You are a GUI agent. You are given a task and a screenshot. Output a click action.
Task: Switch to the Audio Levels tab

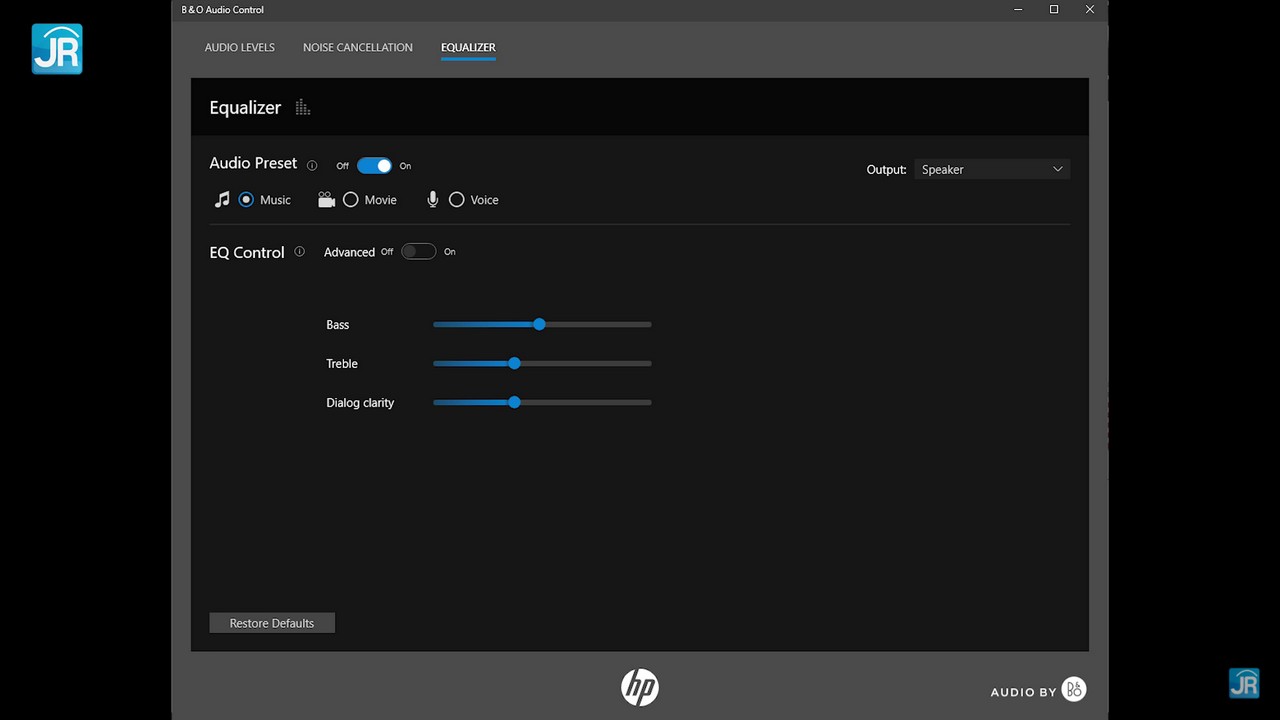click(x=240, y=47)
